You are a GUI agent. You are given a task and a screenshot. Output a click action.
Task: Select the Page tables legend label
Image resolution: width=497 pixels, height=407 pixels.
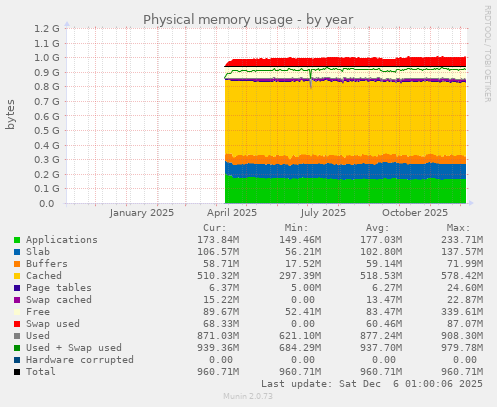coord(59,288)
